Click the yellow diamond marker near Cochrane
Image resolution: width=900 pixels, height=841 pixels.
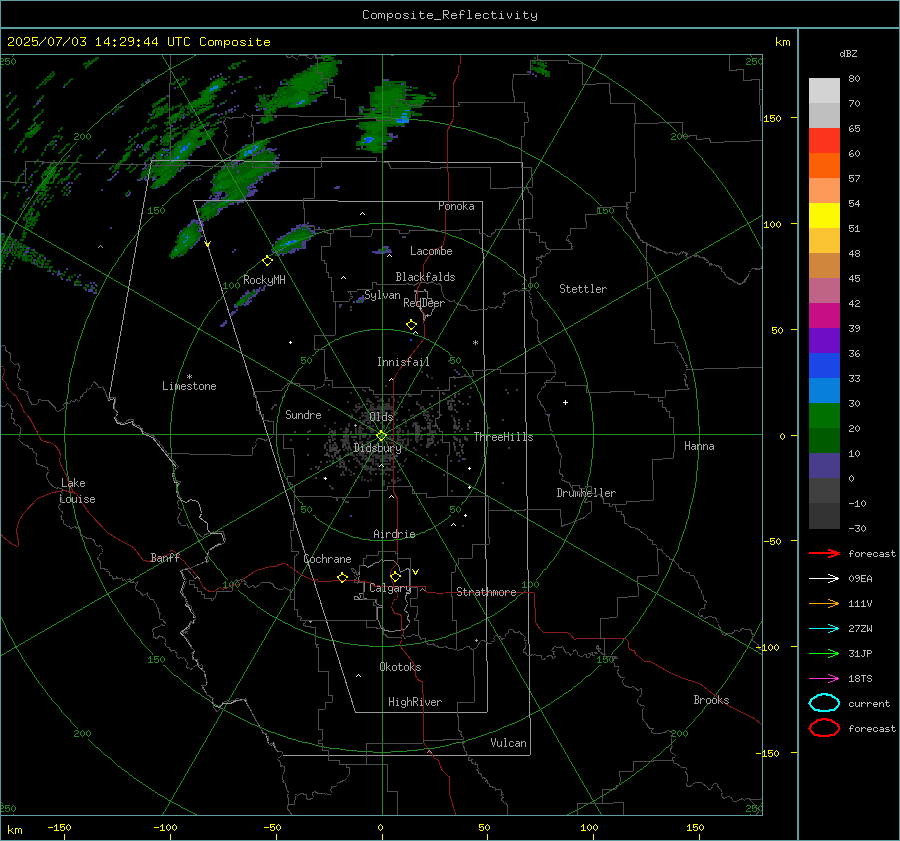pyautogui.click(x=342, y=577)
